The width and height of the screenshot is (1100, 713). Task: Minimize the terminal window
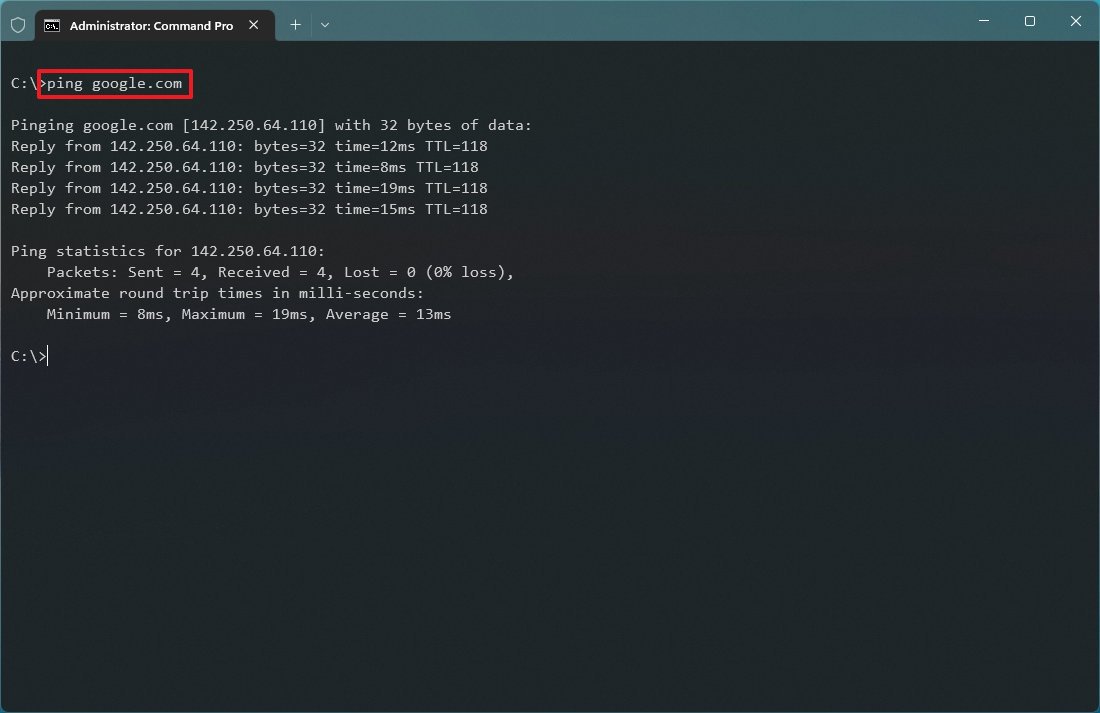(984, 21)
